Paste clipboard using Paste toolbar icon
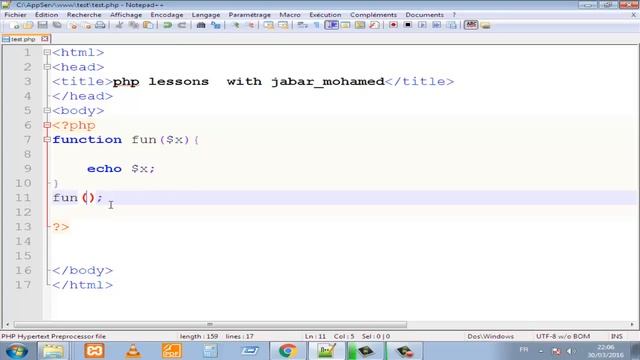The image size is (640, 360). click(x=148, y=25)
